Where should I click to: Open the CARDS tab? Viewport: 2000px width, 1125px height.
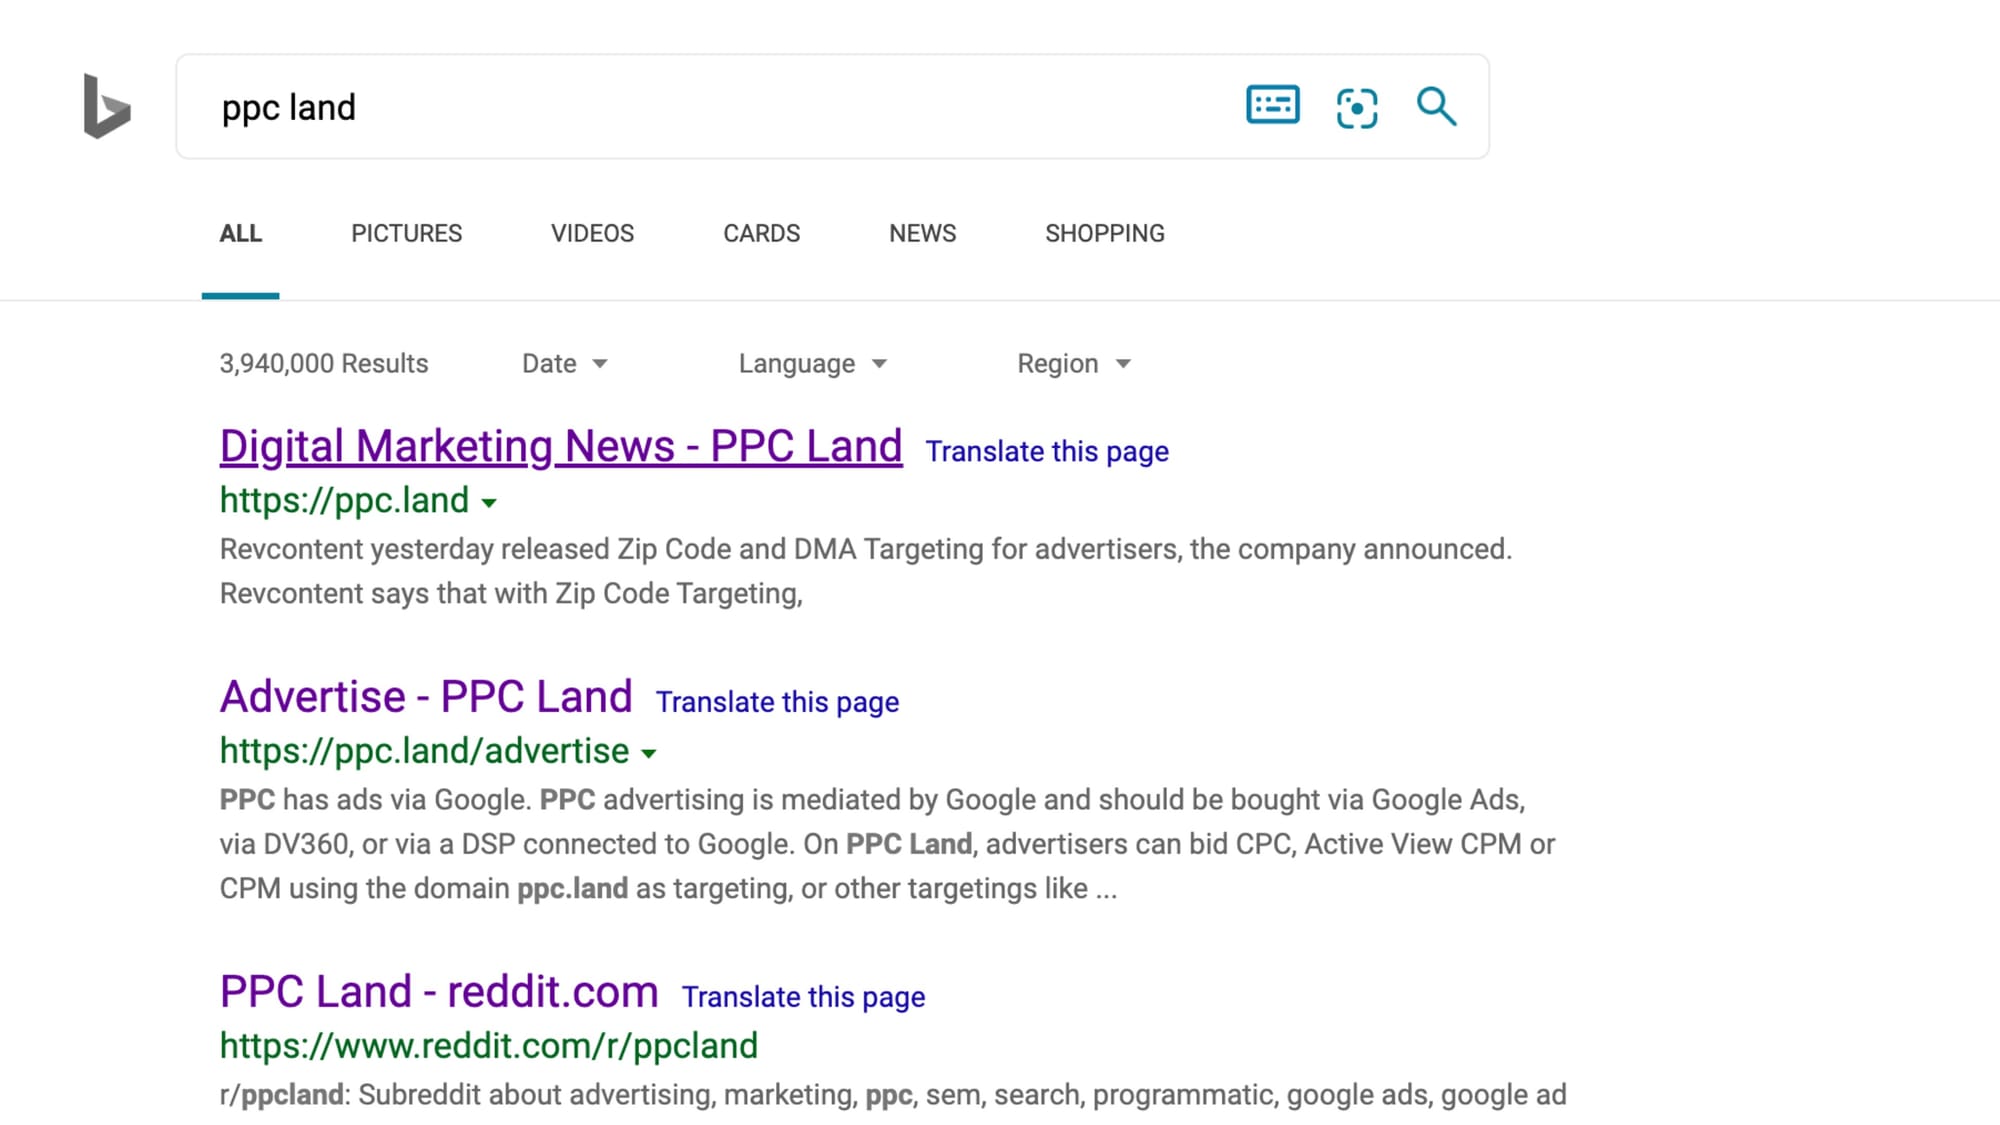[x=761, y=233]
